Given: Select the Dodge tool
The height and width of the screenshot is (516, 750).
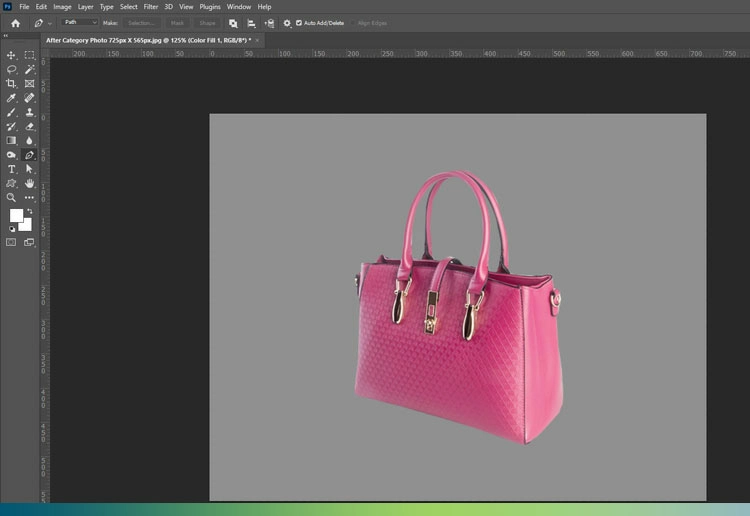Looking at the screenshot, I should click(x=11, y=155).
